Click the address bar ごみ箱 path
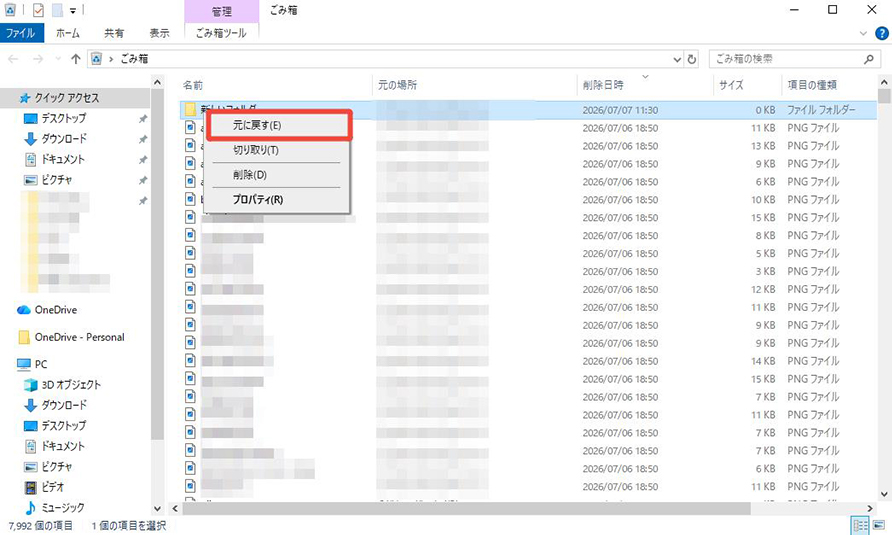 134,59
